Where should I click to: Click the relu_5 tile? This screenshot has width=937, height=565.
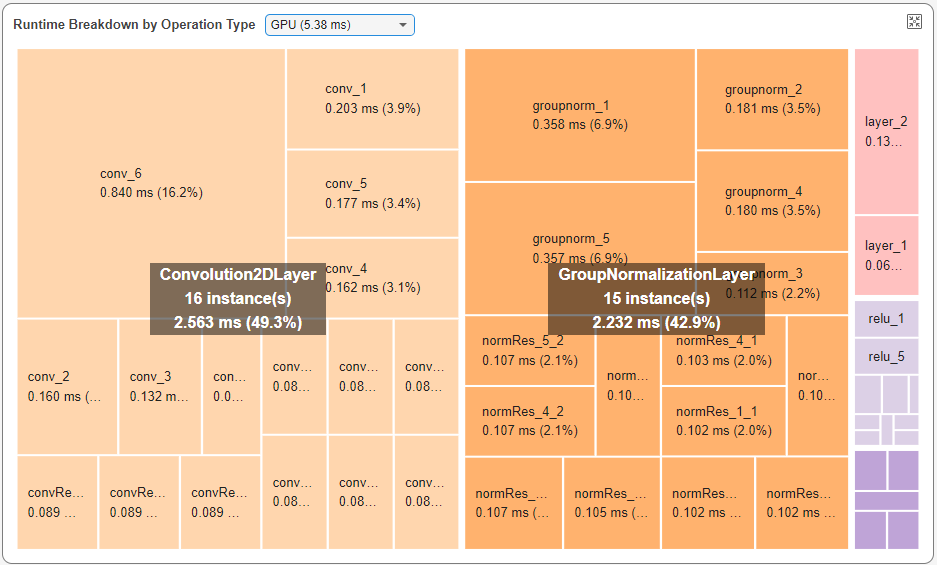[886, 356]
